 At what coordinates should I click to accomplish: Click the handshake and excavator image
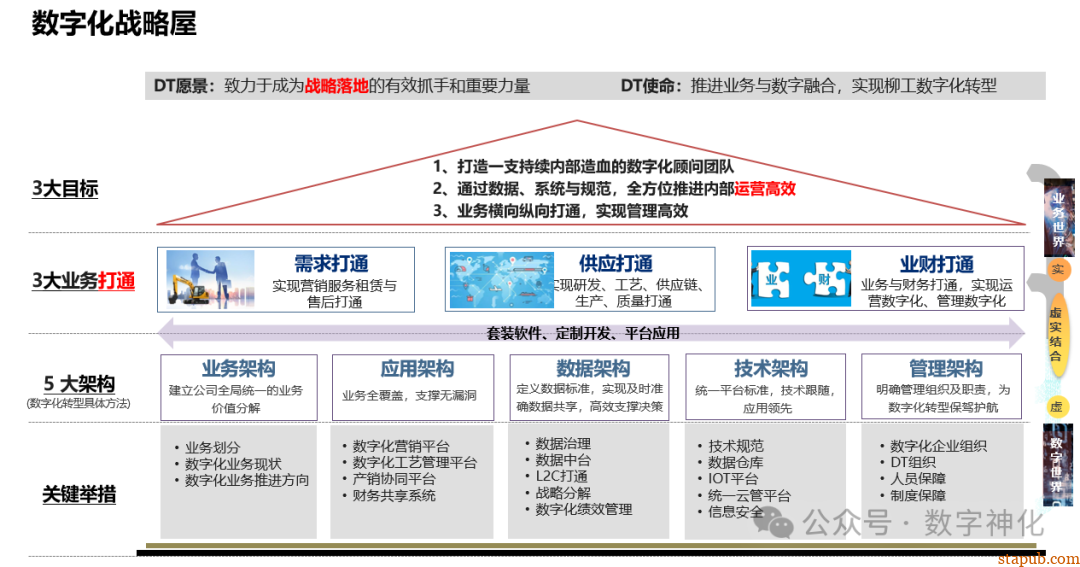tap(212, 278)
